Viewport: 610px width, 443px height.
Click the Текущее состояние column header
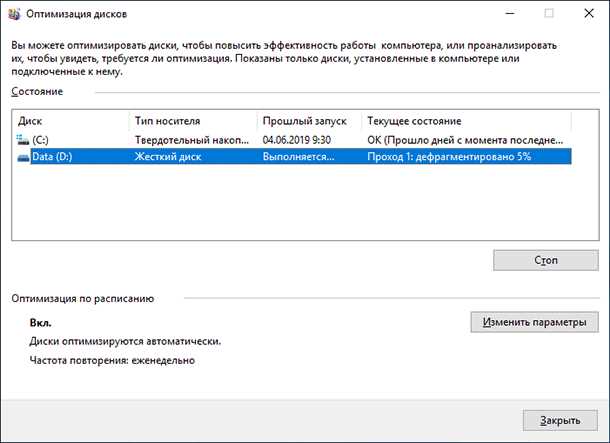click(466, 121)
